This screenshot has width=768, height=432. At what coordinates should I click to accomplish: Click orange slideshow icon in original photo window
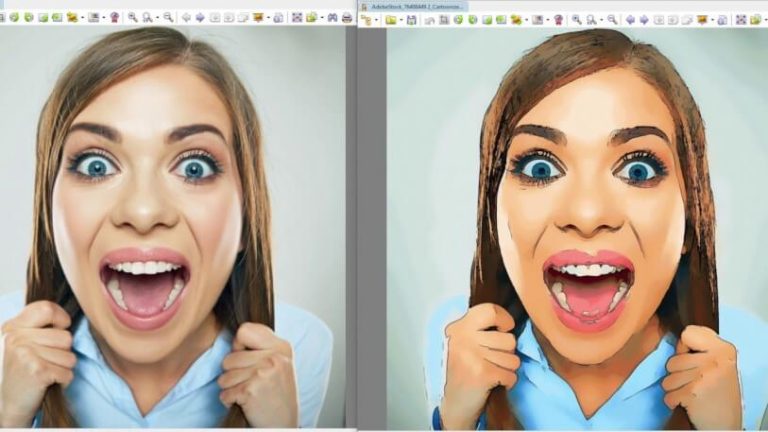pyautogui.click(x=258, y=18)
